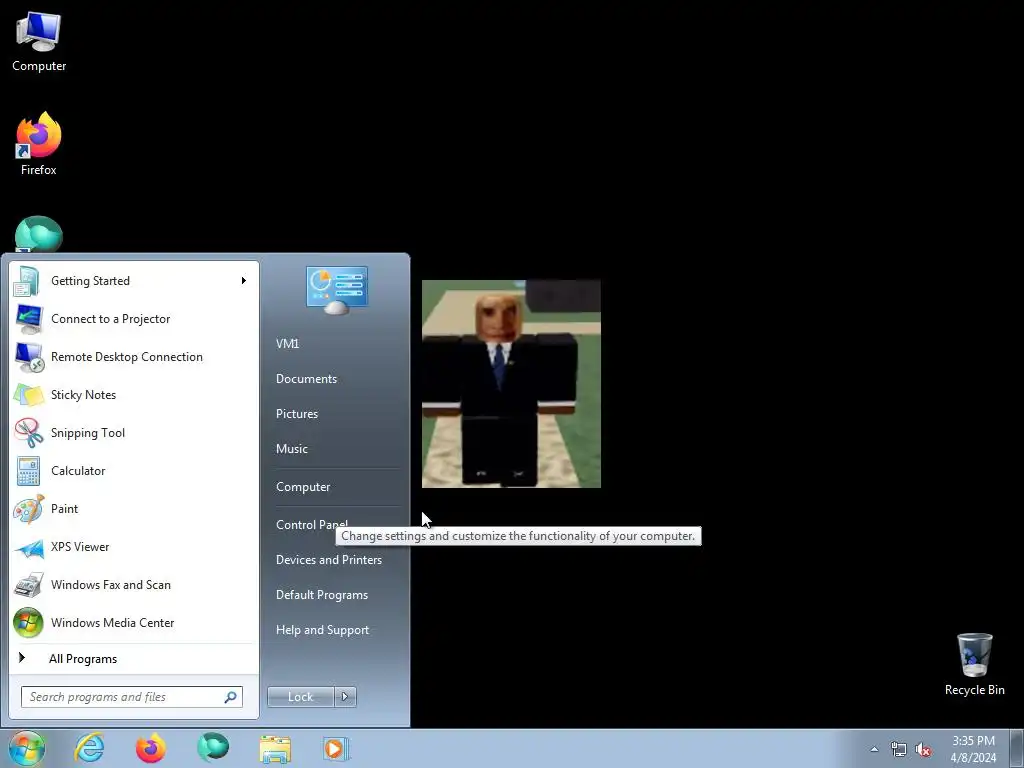Screen dimensions: 1024x768
Task: Click the 'Sticky Notes' label text
Action: coord(83,394)
